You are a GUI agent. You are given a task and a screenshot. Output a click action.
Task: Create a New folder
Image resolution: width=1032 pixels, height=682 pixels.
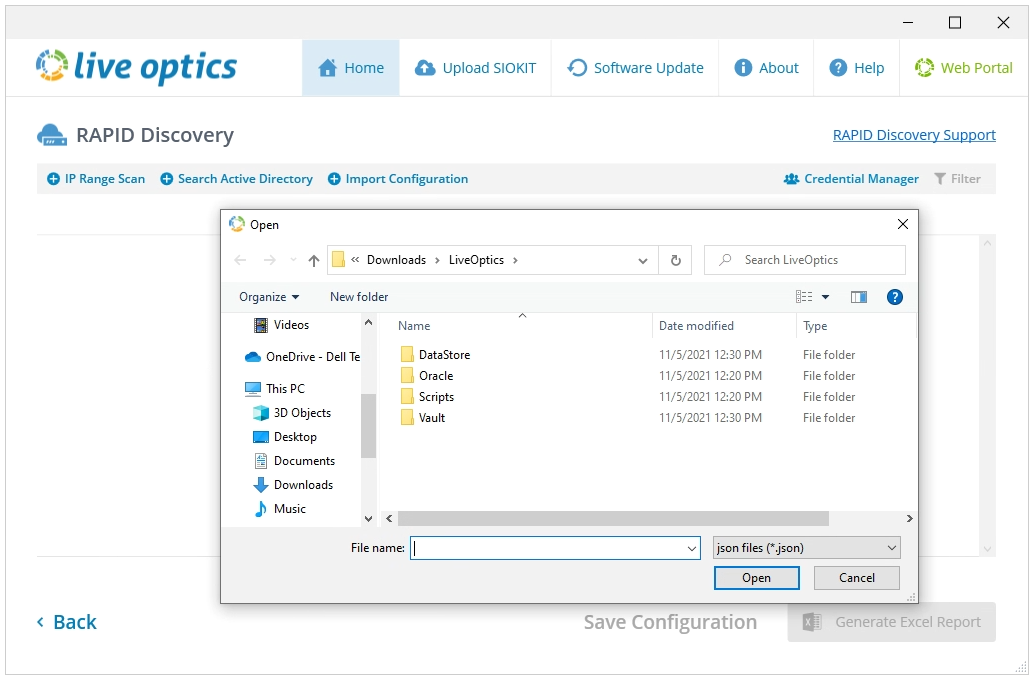[359, 297]
